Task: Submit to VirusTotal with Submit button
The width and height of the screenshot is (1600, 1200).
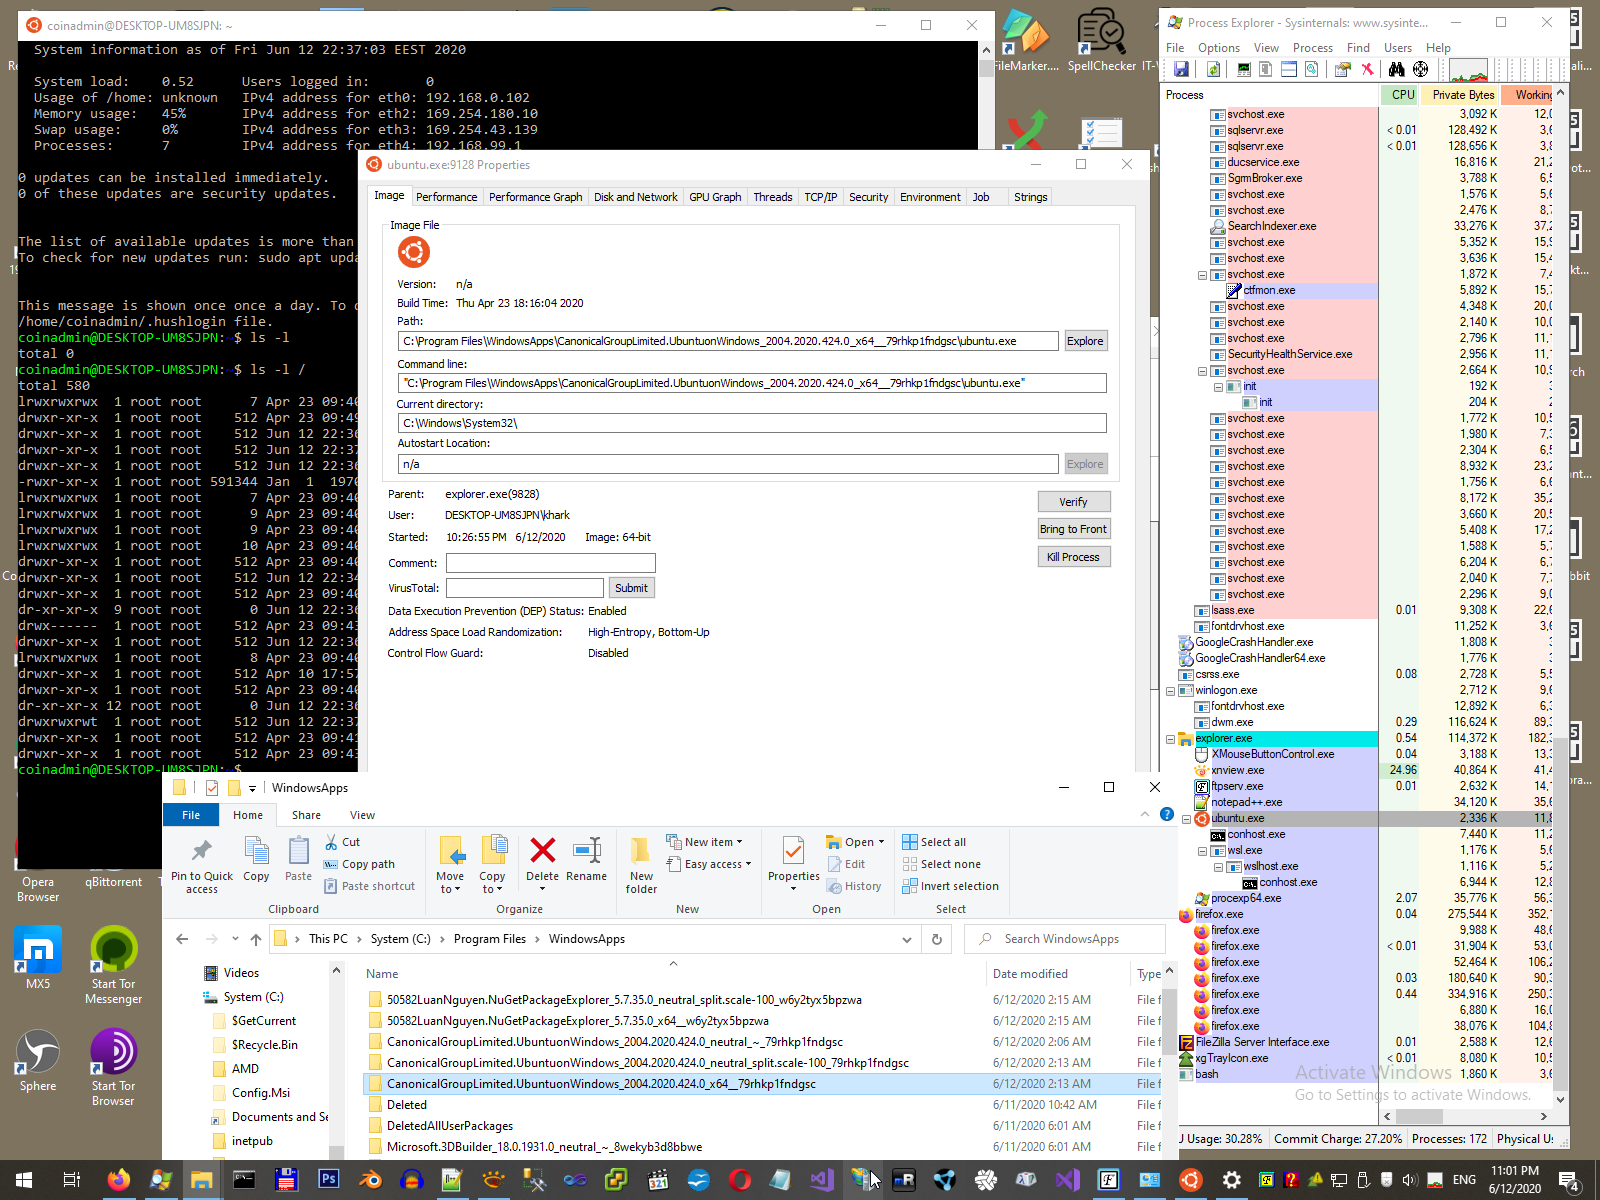Action: point(631,588)
